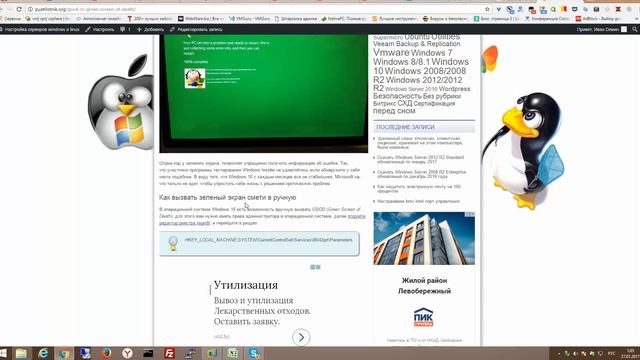Open Excel from the taskbar
This screenshot has height=360, width=640.
pyautogui.click(x=233, y=353)
